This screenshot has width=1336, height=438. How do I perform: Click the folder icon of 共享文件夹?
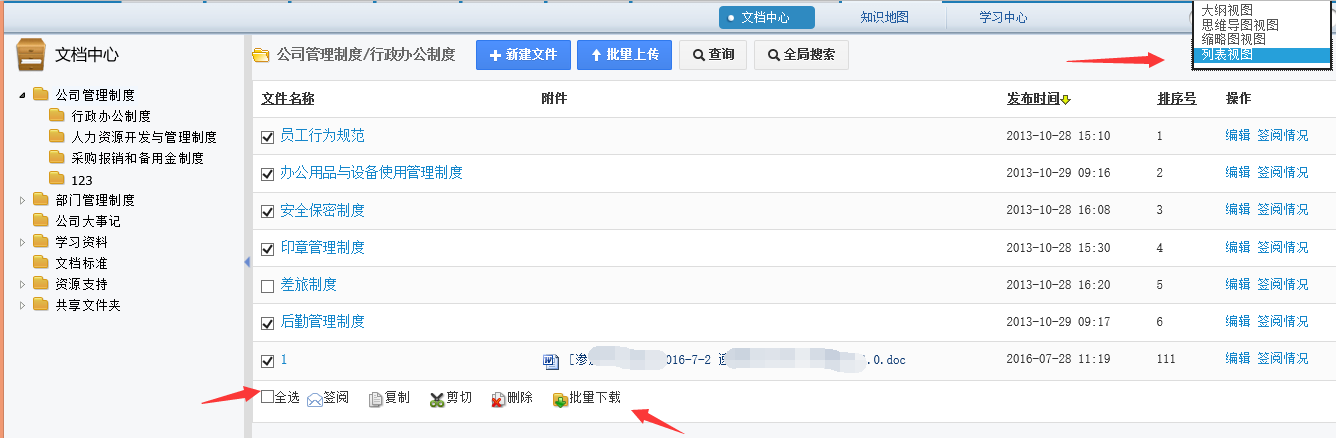pyautogui.click(x=40, y=305)
